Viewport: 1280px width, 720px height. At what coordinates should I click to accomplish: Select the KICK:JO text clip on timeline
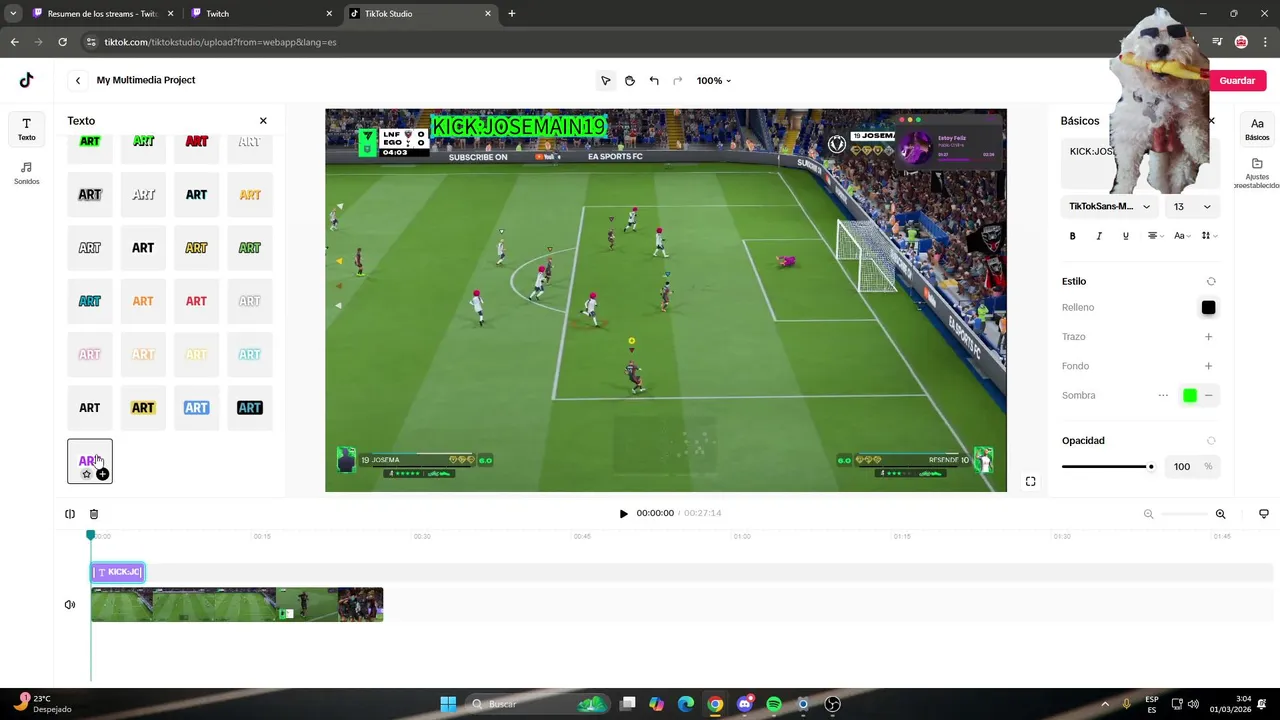click(118, 572)
